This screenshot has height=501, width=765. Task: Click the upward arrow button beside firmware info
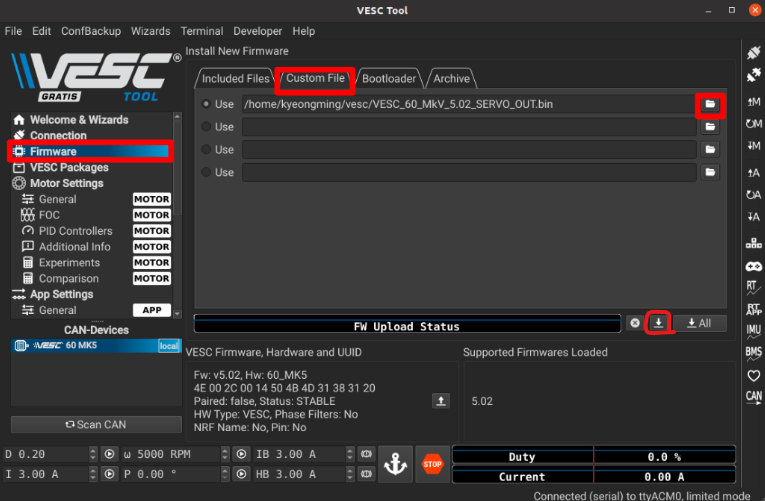click(441, 401)
